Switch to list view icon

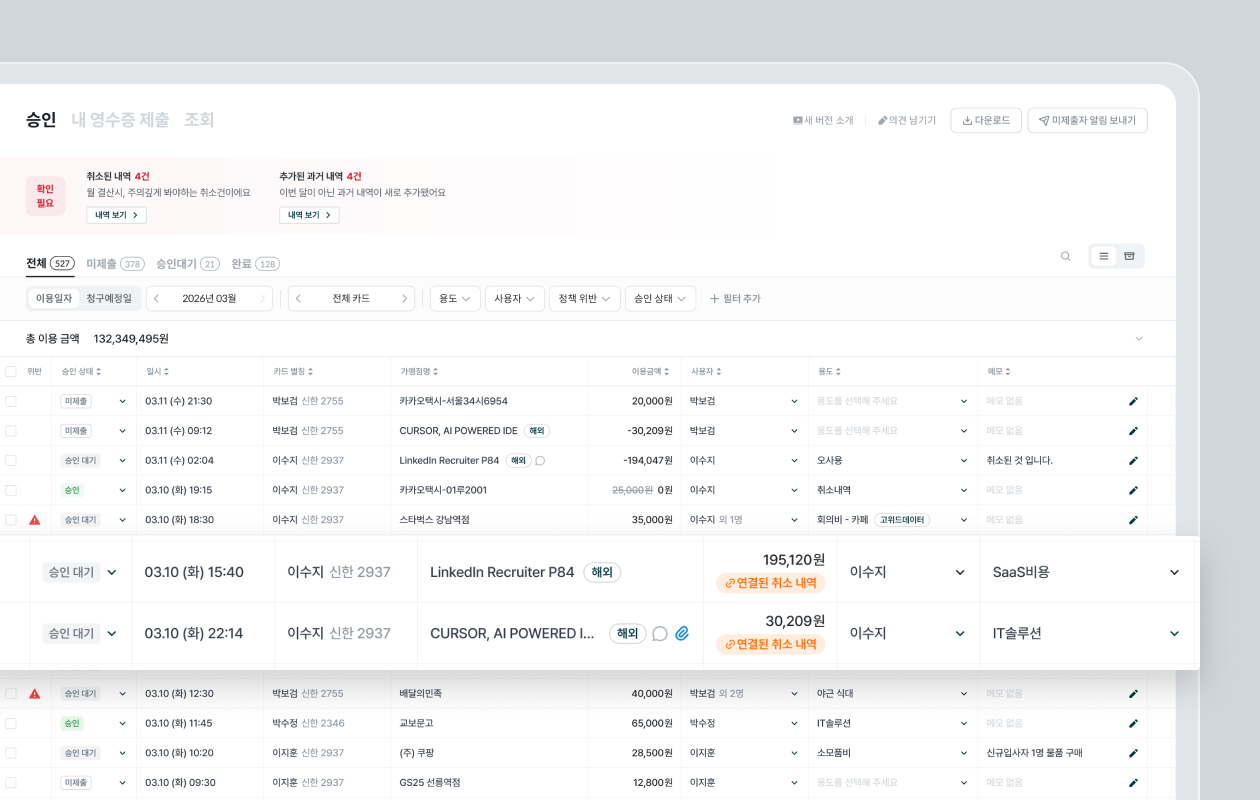(x=1104, y=257)
